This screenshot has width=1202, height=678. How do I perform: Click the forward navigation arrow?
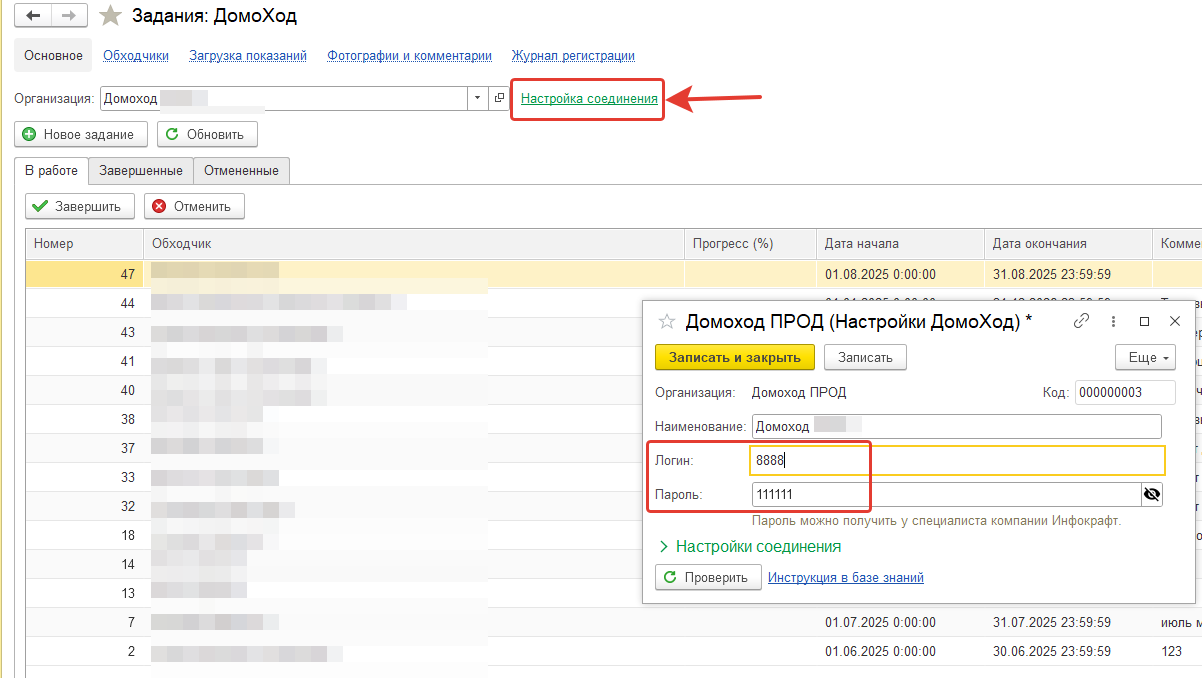(x=69, y=16)
